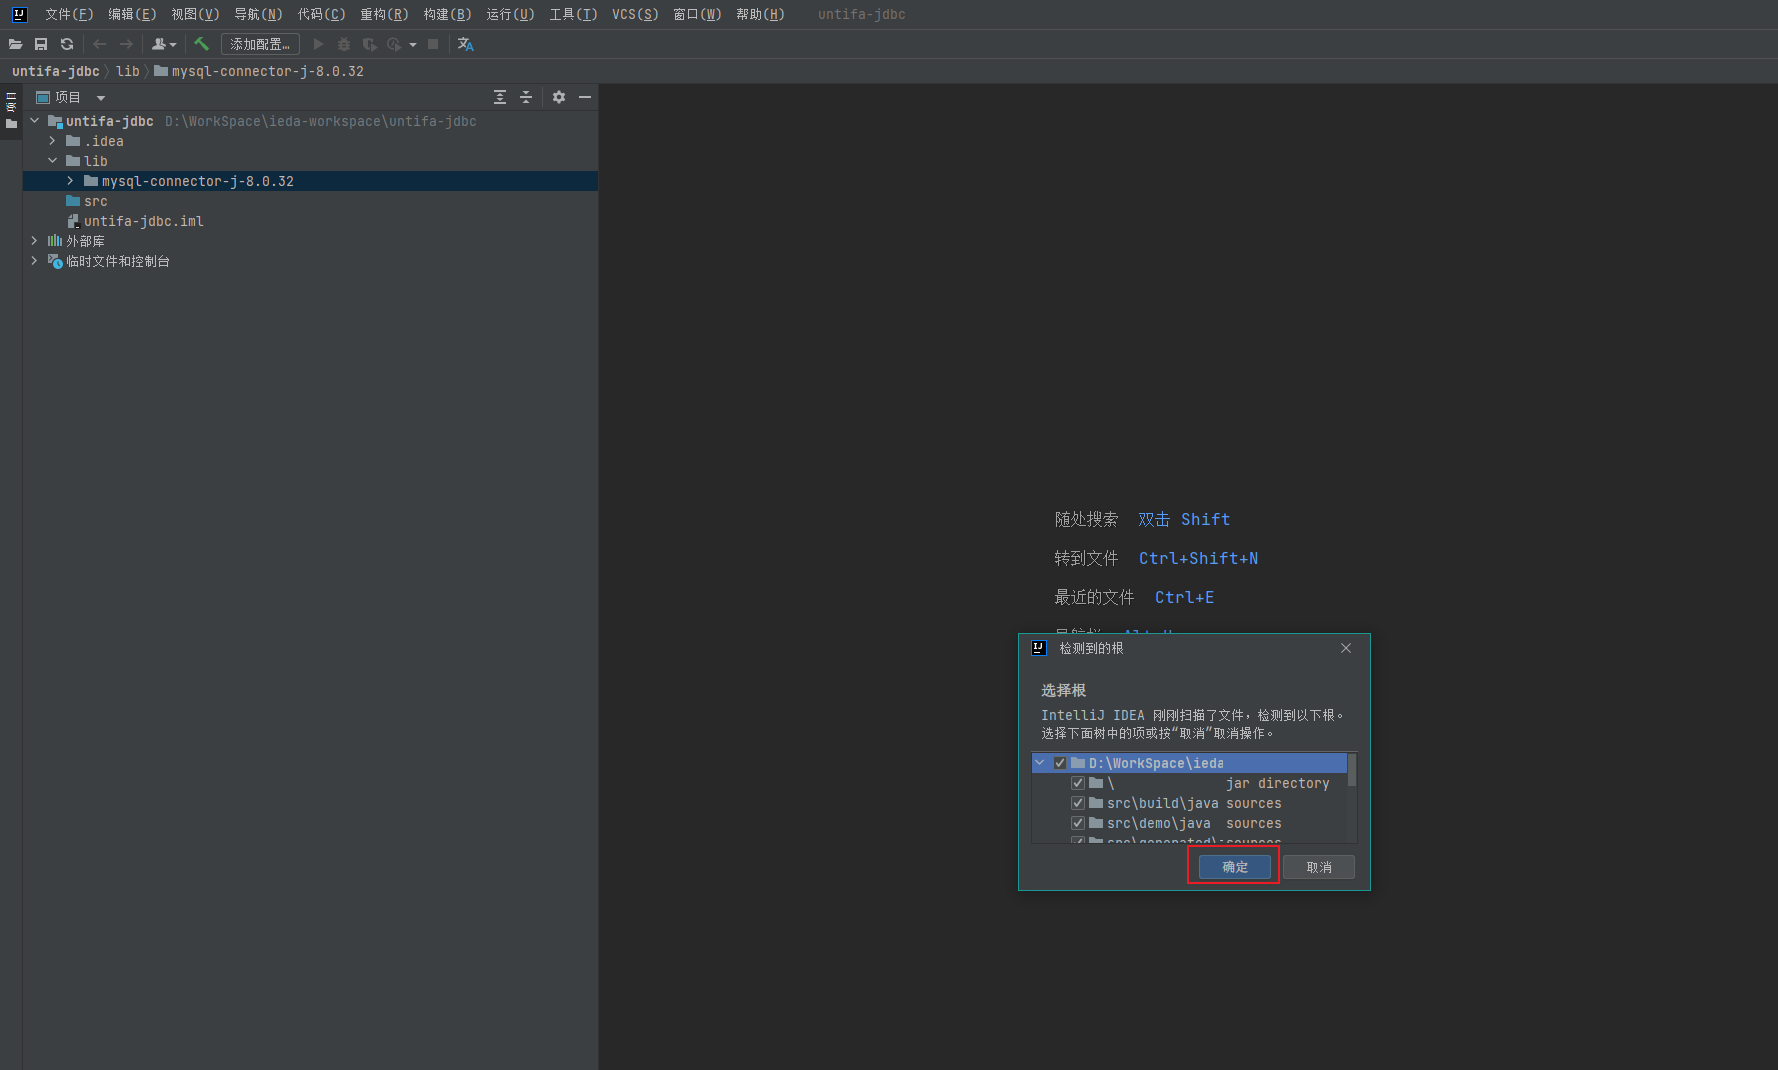Open the 构建(B) menu
1778x1070 pixels.
click(x=447, y=14)
